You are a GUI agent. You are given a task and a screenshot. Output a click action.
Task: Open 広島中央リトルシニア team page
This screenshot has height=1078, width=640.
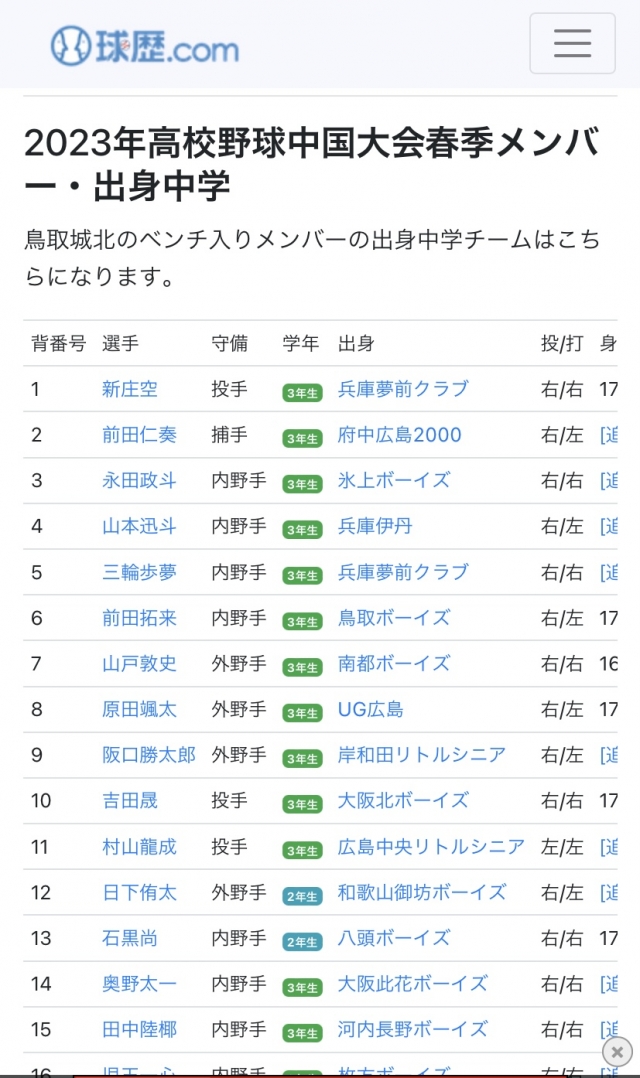pyautogui.click(x=431, y=846)
